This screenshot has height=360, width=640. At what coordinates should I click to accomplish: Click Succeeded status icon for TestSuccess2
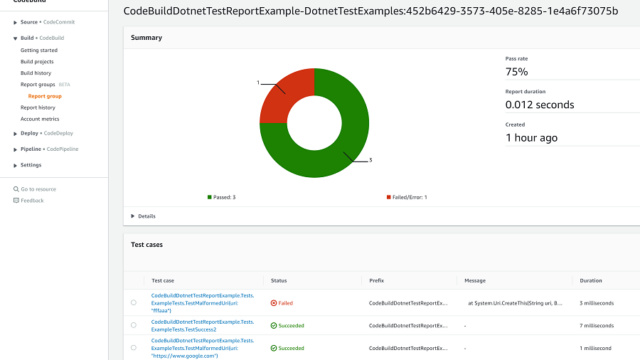tap(273, 325)
